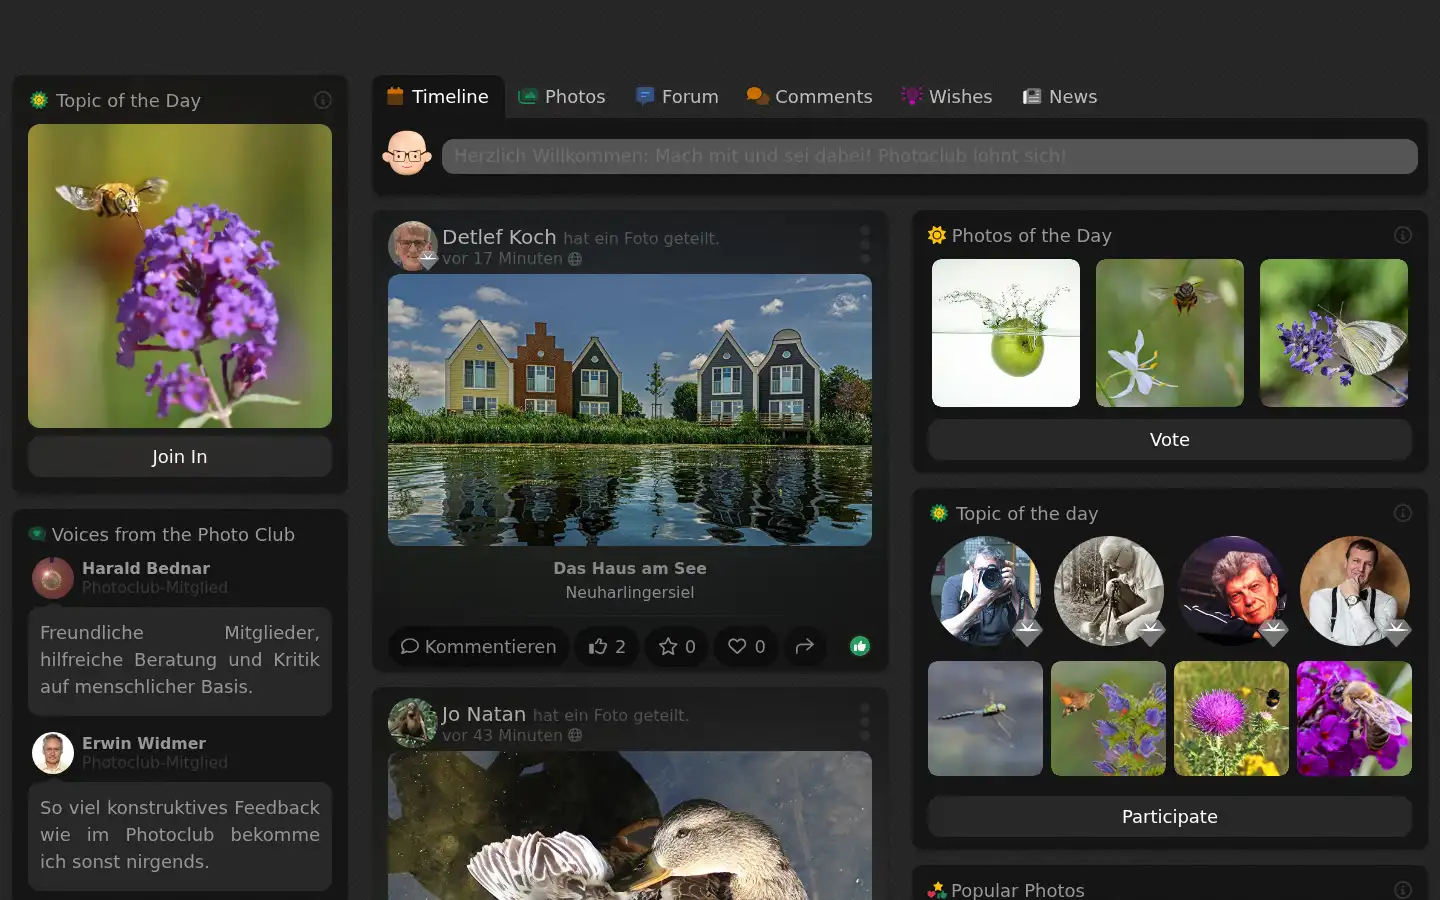
Task: Open bee on purple flower topic image
Action: coord(180,276)
